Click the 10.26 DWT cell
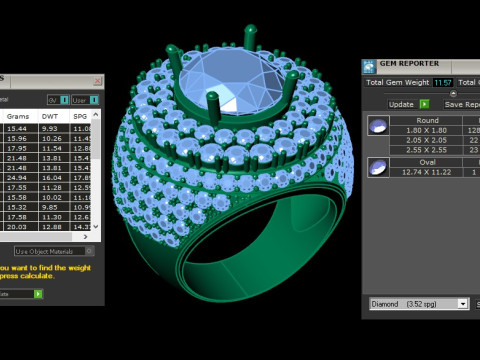The height and width of the screenshot is (360, 480). (54, 138)
